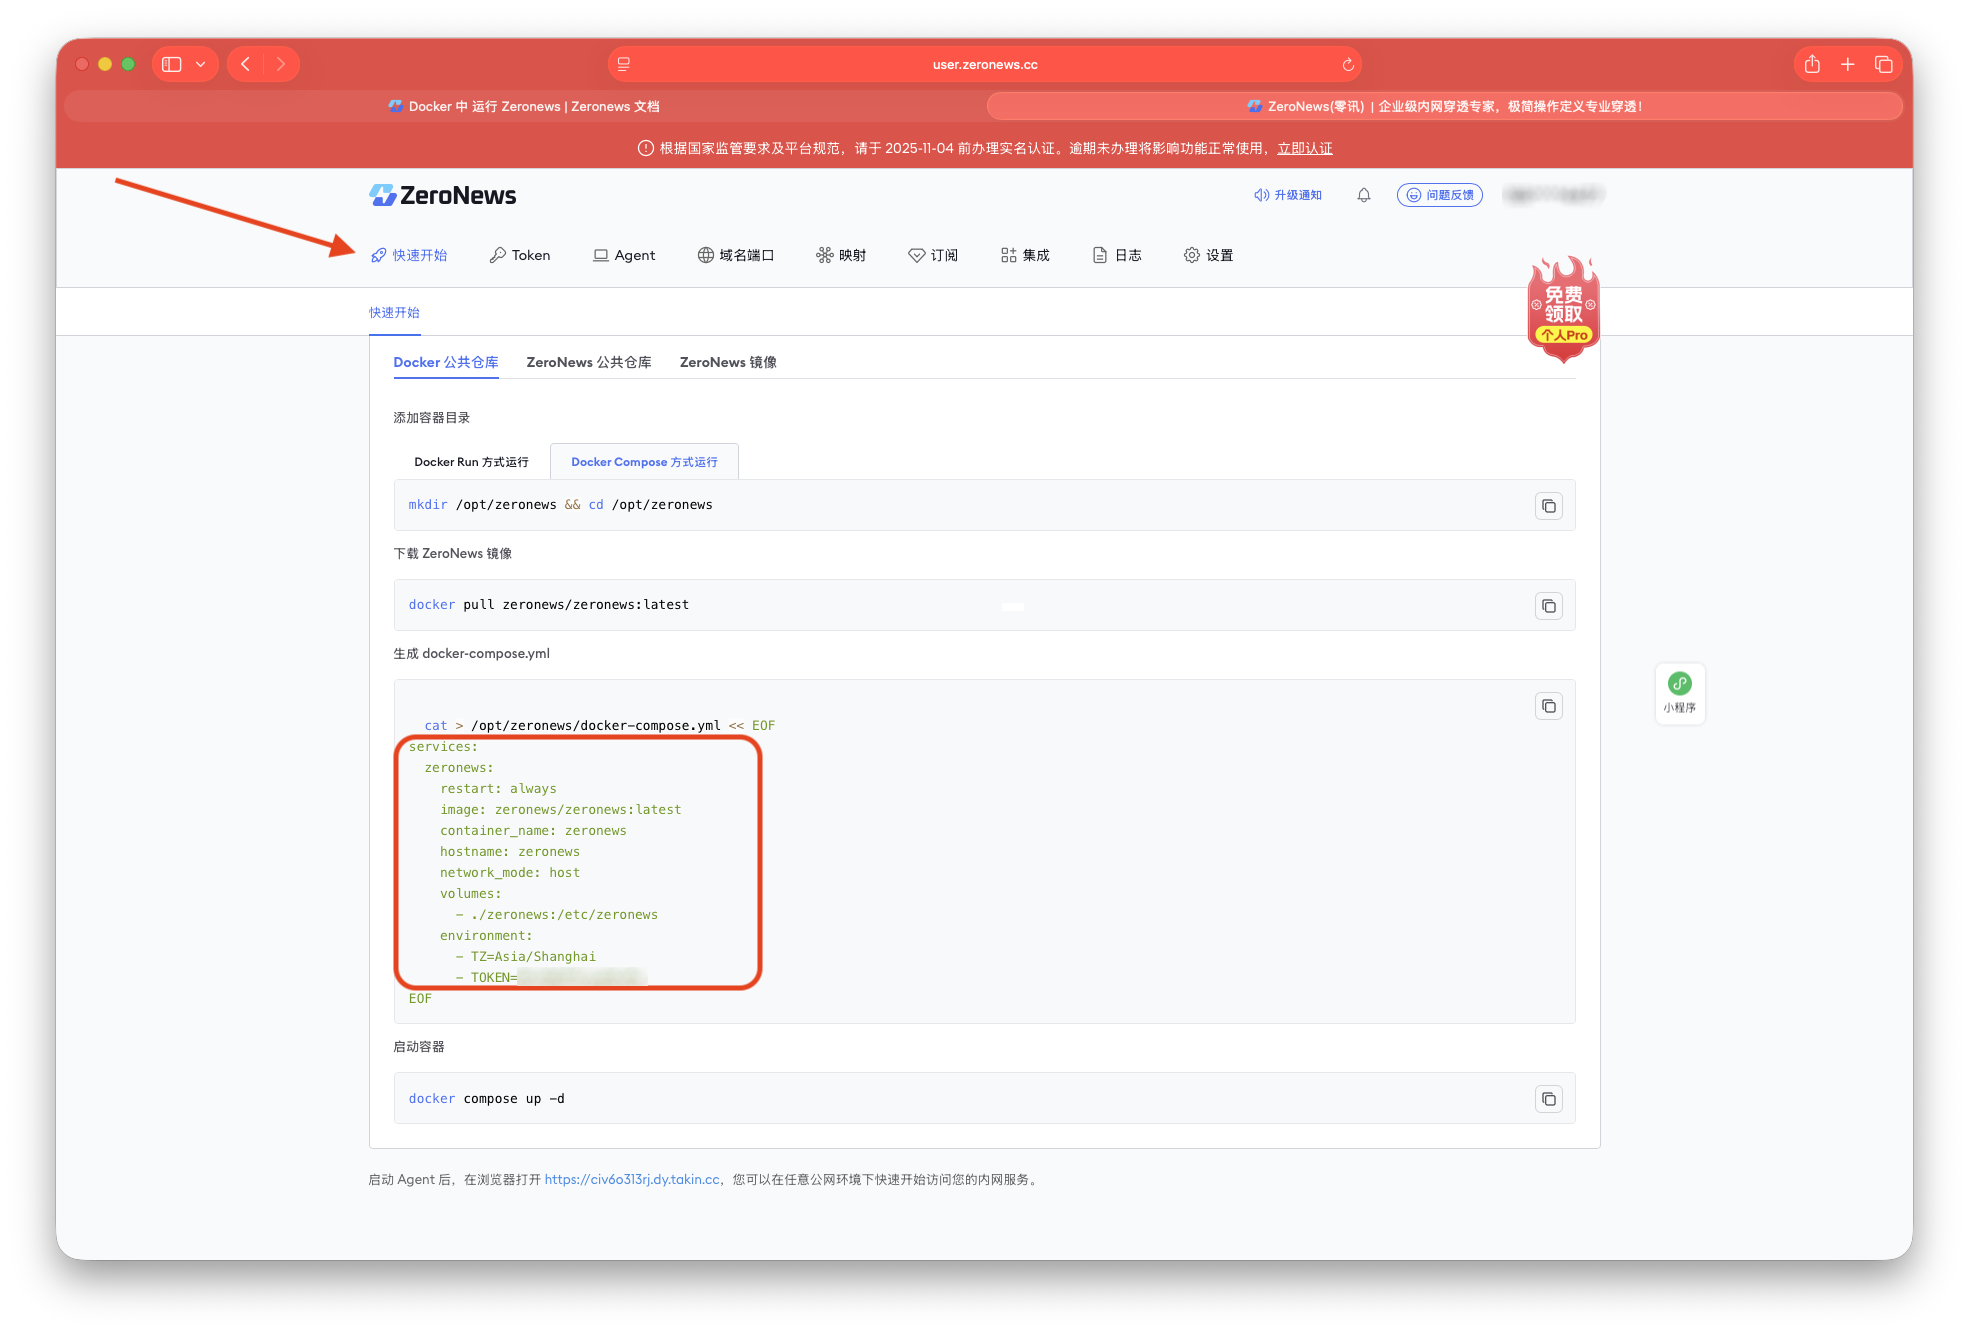This screenshot has height=1334, width=1969.
Task: Click the user.zeronews.cc address field
Action: pyautogui.click(x=984, y=65)
